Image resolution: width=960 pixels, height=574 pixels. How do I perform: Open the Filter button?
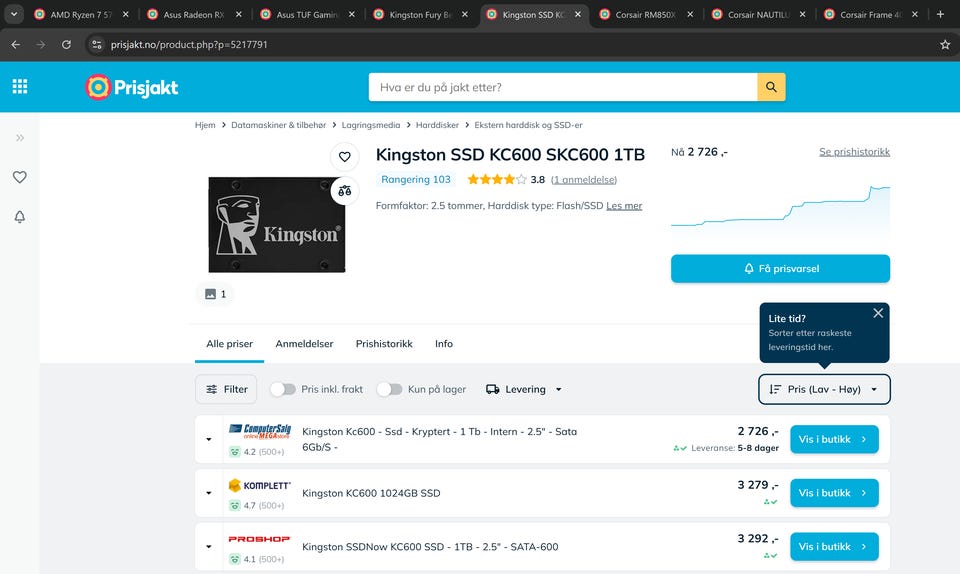coord(226,389)
